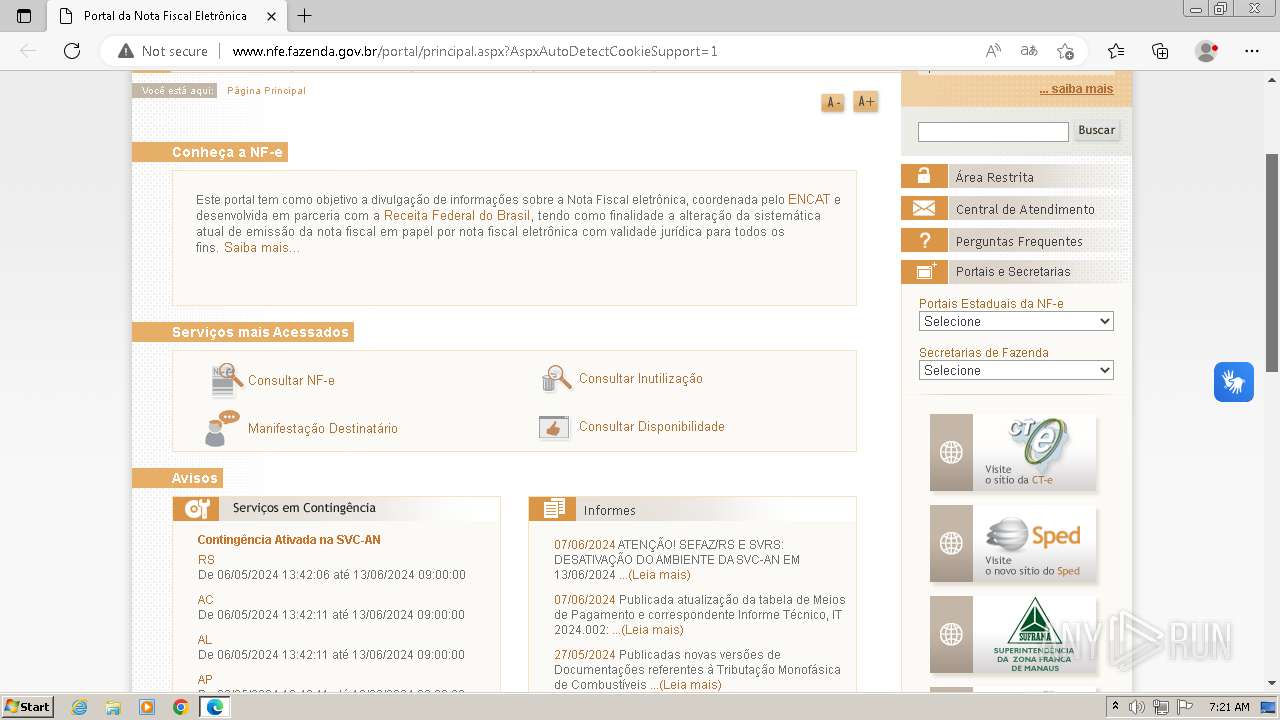1280x720 pixels.
Task: Open the Read aloud icon in address bar
Action: coord(993,51)
